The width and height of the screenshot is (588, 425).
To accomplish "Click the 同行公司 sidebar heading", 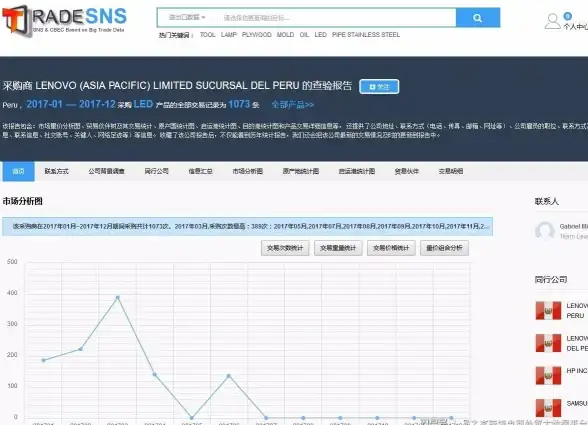I will [x=551, y=279].
